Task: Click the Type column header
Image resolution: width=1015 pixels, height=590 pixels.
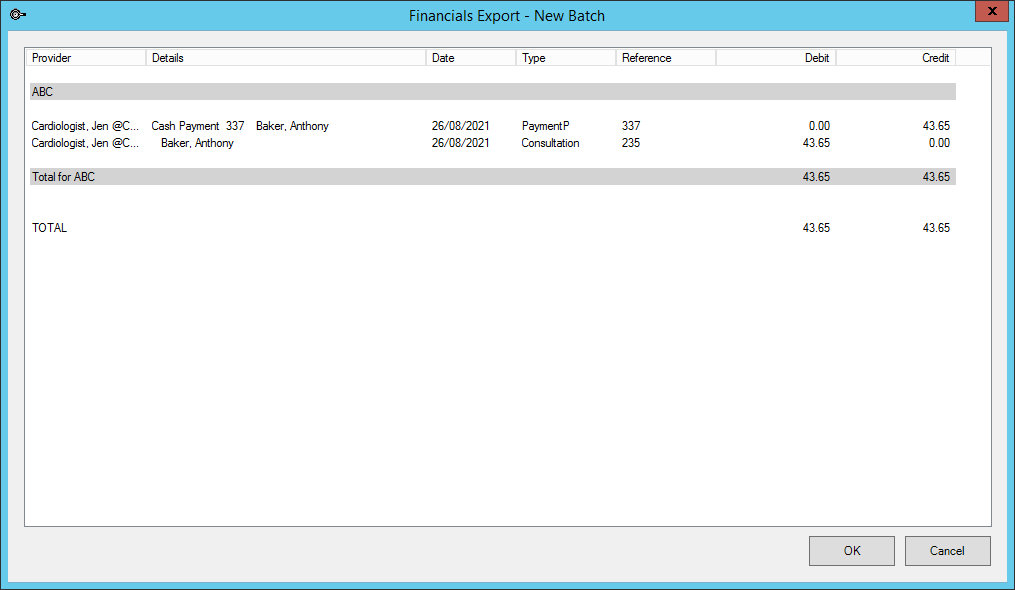Action: tap(566, 58)
